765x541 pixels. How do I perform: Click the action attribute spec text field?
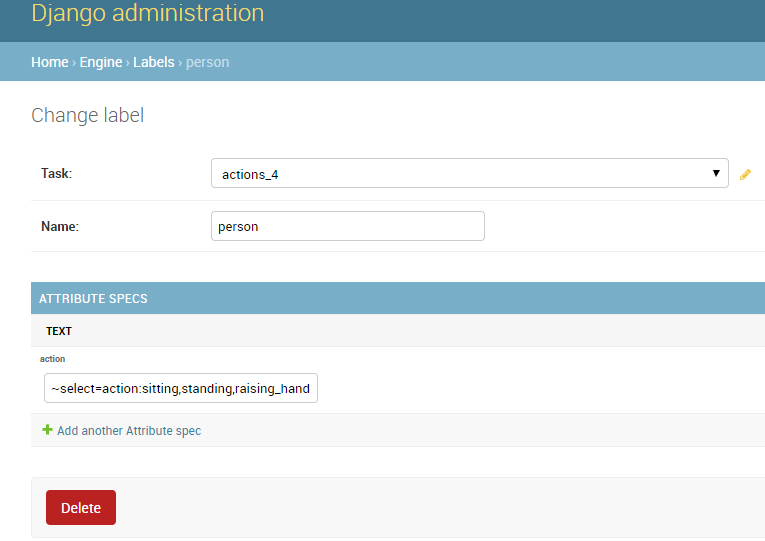(181, 388)
